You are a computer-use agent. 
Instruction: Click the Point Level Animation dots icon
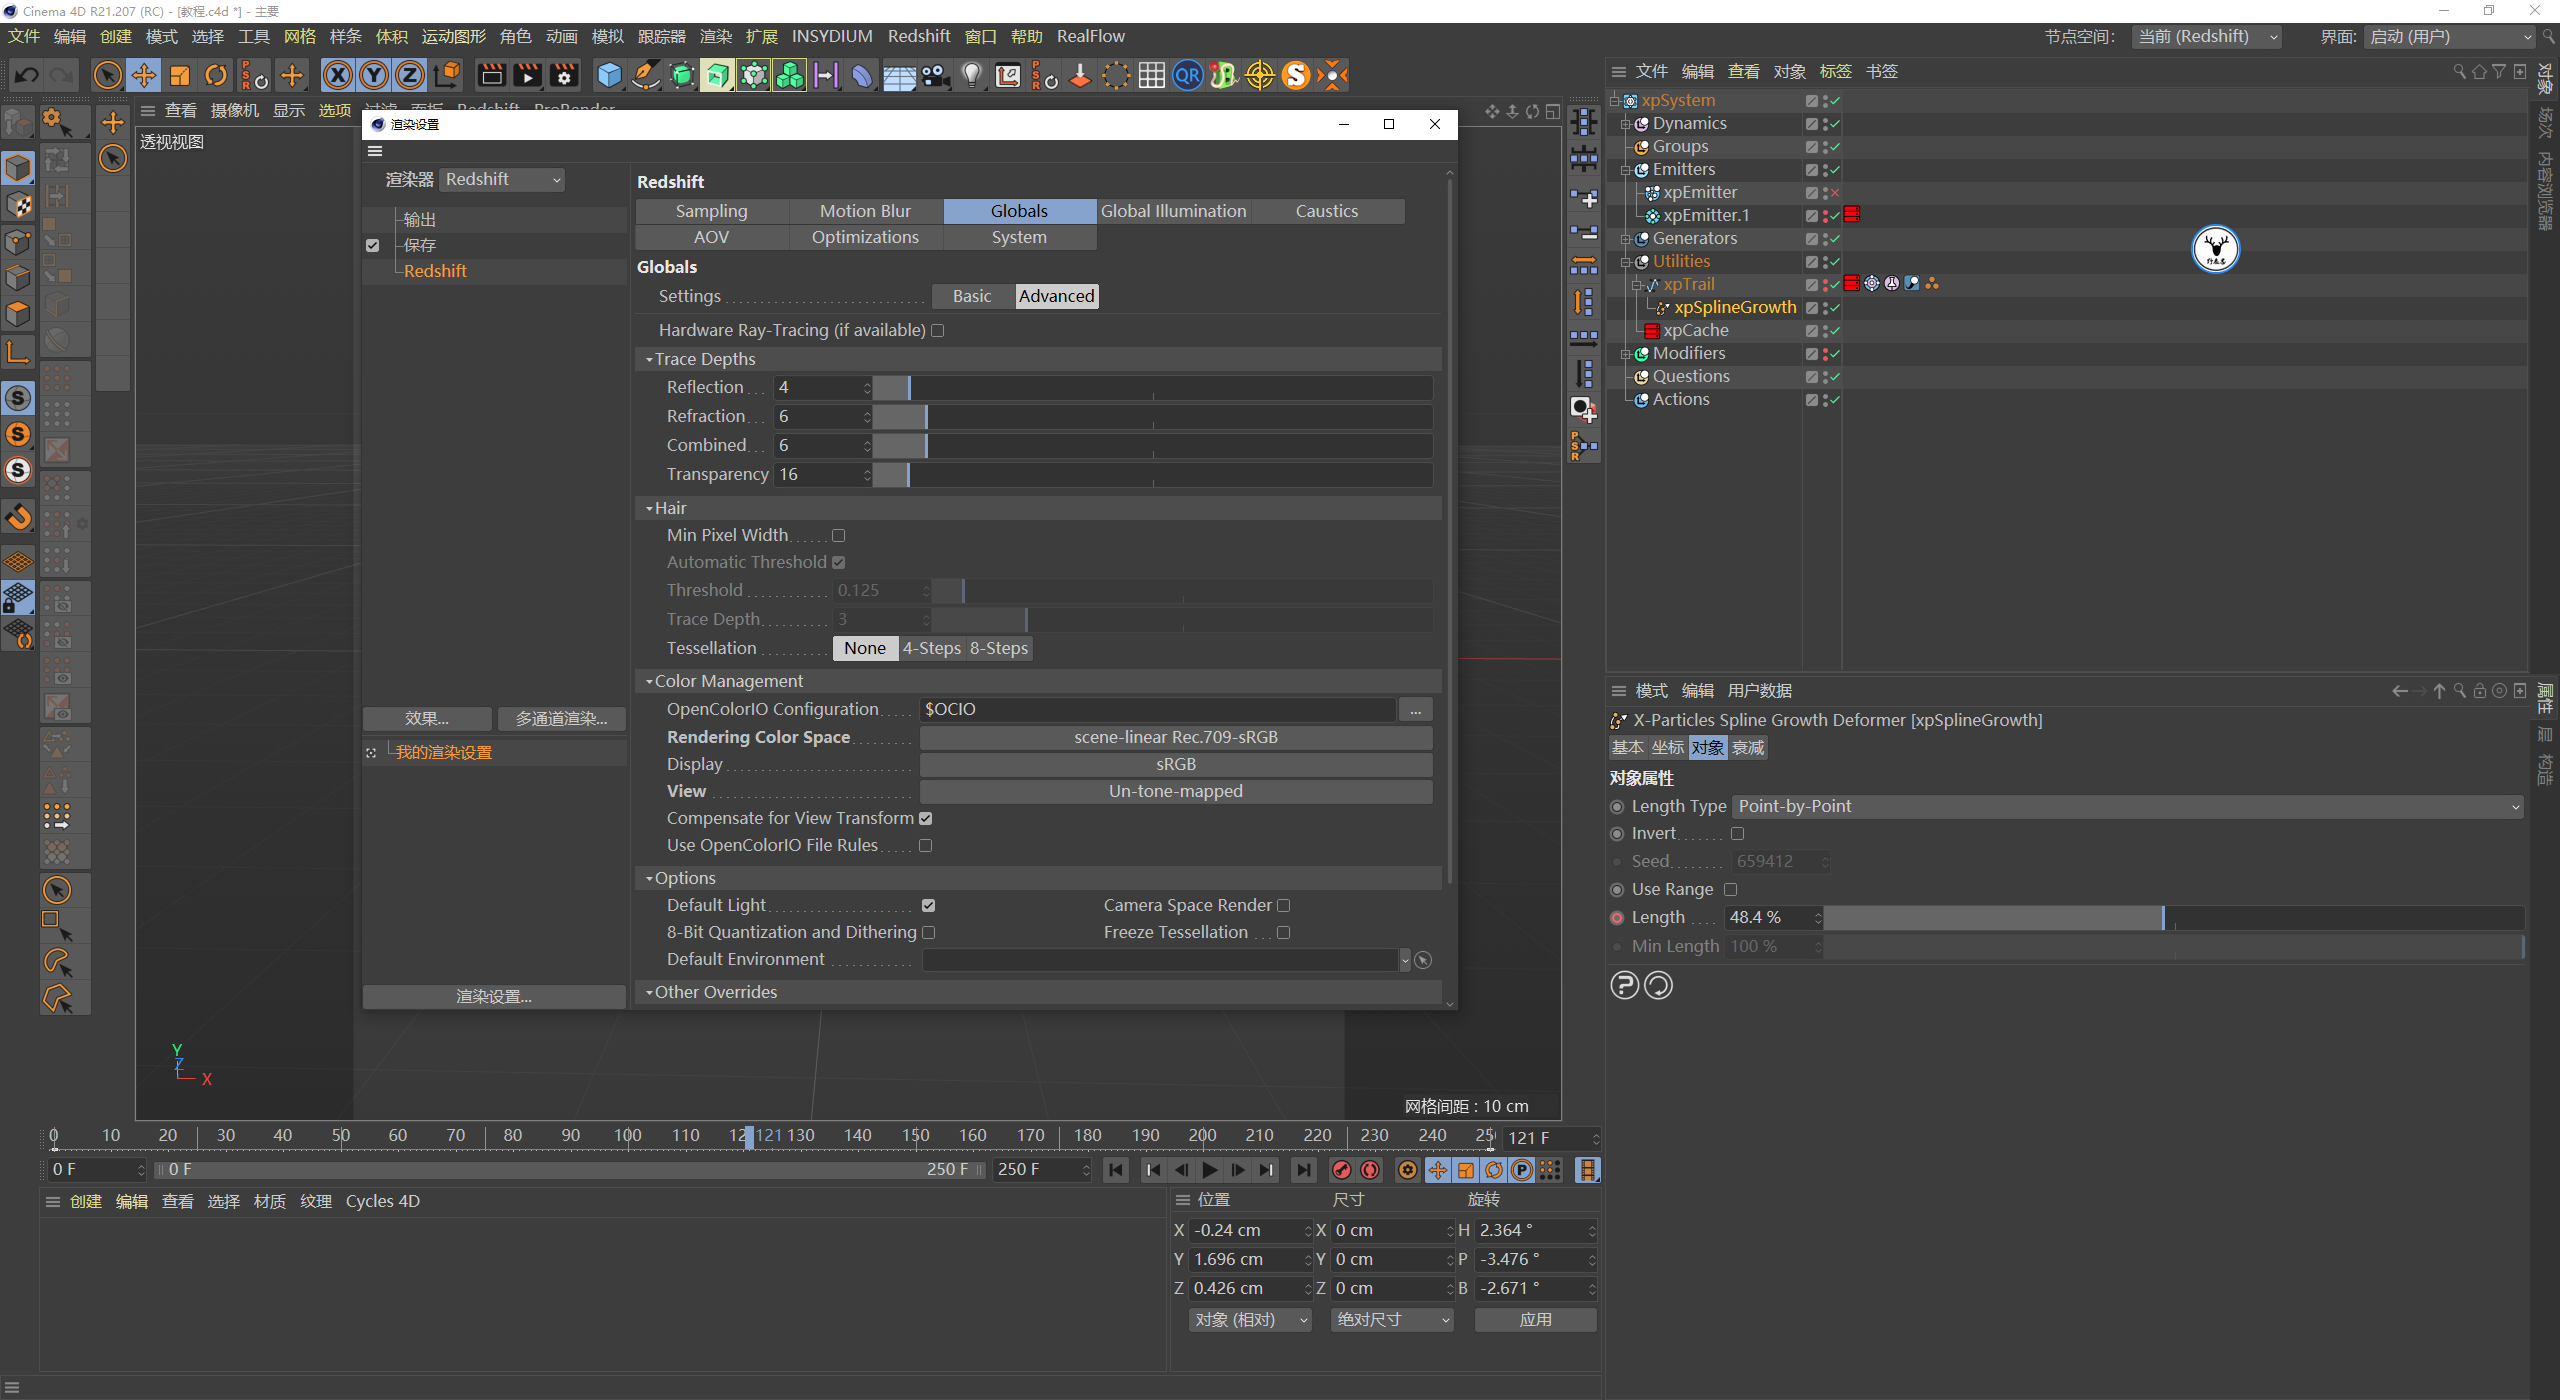coord(1550,1170)
